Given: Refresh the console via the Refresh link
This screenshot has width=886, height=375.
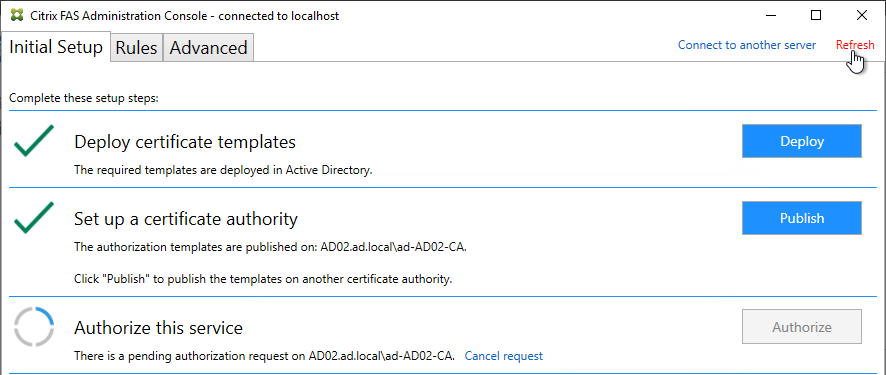Looking at the screenshot, I should click(855, 45).
